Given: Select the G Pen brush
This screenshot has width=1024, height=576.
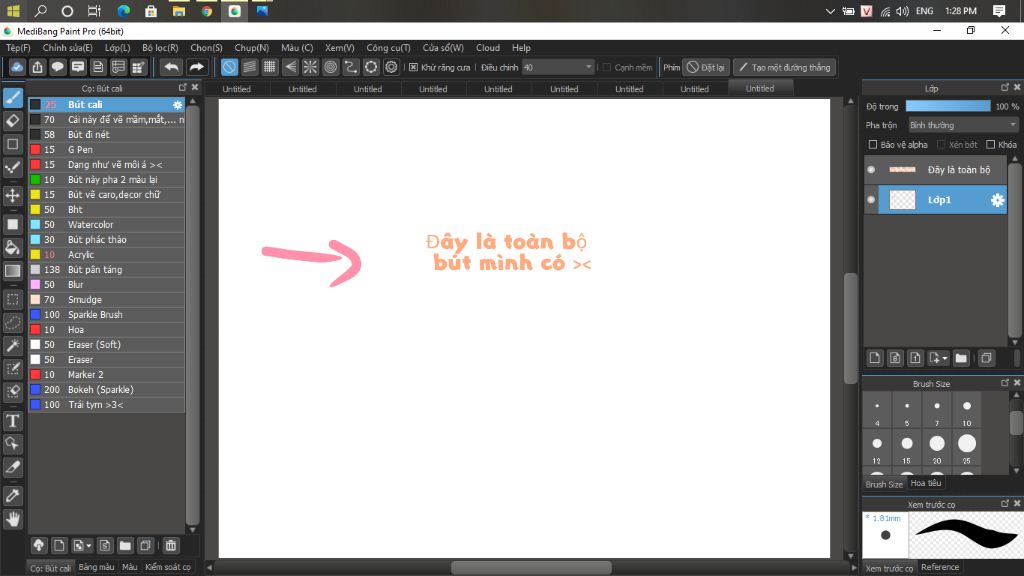Looking at the screenshot, I should click(x=106, y=150).
